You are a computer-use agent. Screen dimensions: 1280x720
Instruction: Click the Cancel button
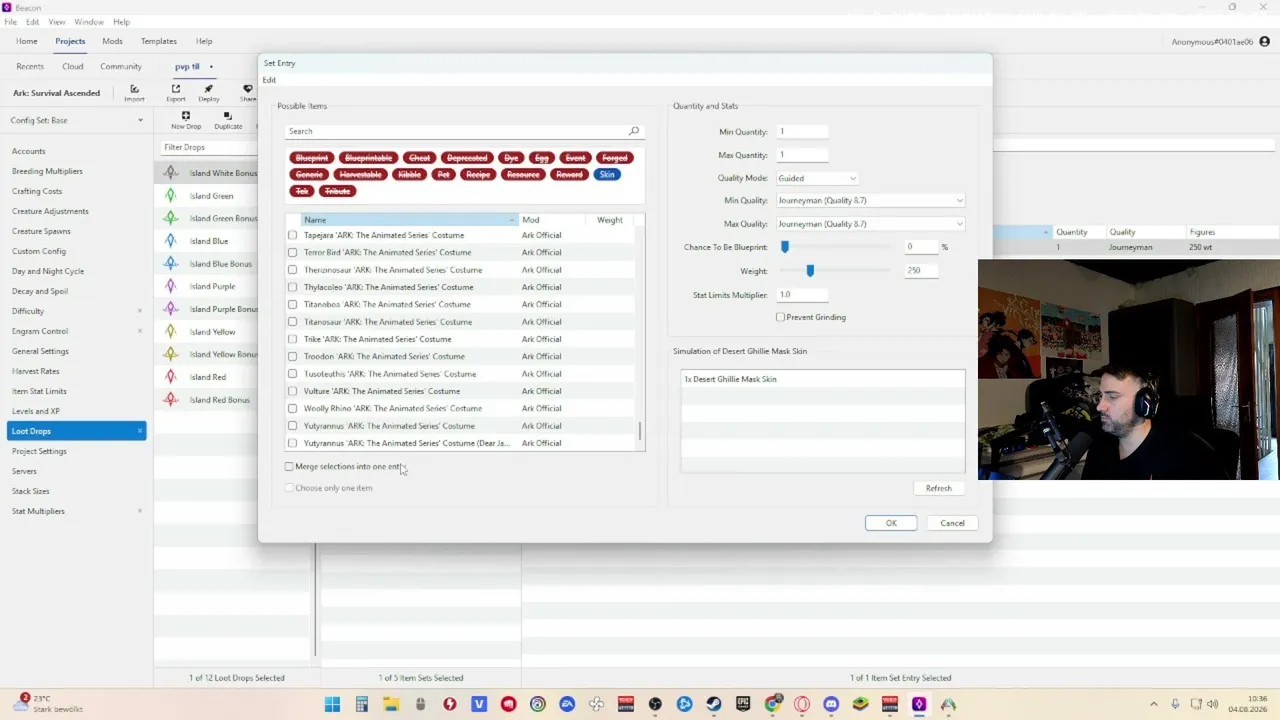tap(952, 523)
